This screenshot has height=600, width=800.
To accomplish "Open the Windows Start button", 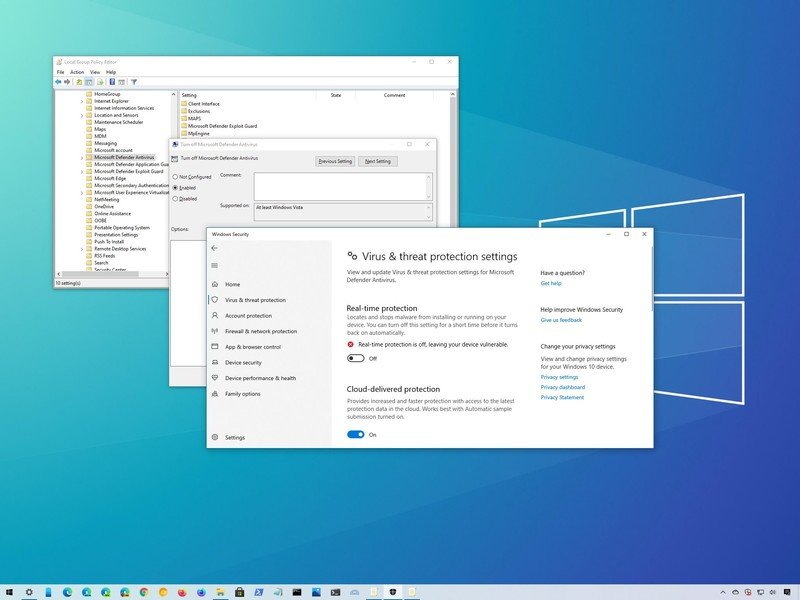I will tap(9, 592).
